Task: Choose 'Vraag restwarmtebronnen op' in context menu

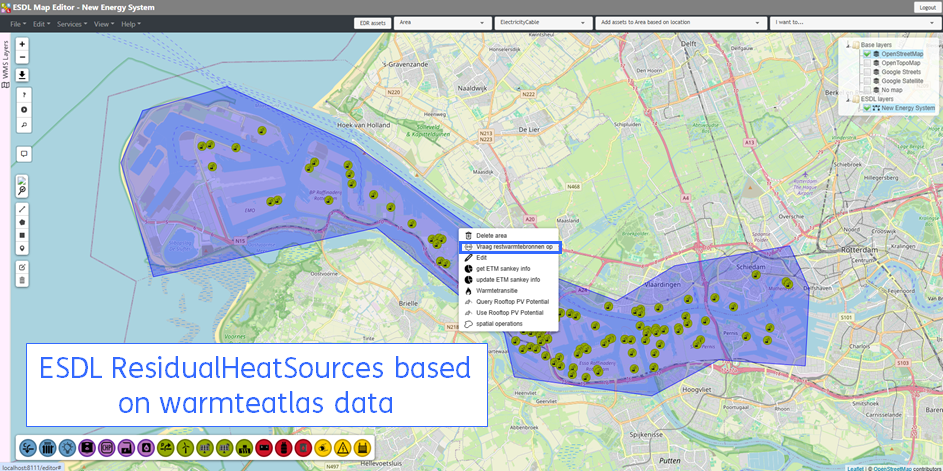Action: pyautogui.click(x=514, y=246)
